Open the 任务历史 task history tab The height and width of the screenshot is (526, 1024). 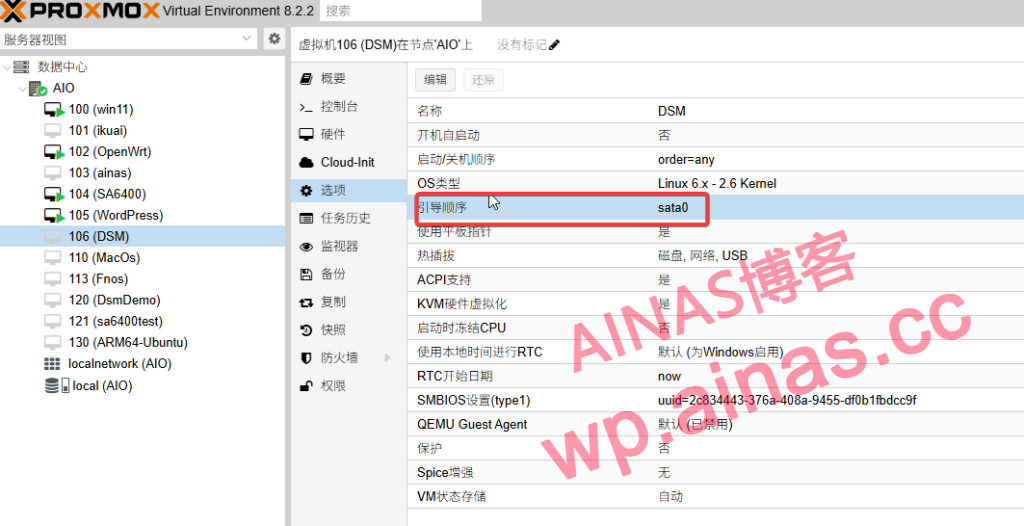click(349, 218)
